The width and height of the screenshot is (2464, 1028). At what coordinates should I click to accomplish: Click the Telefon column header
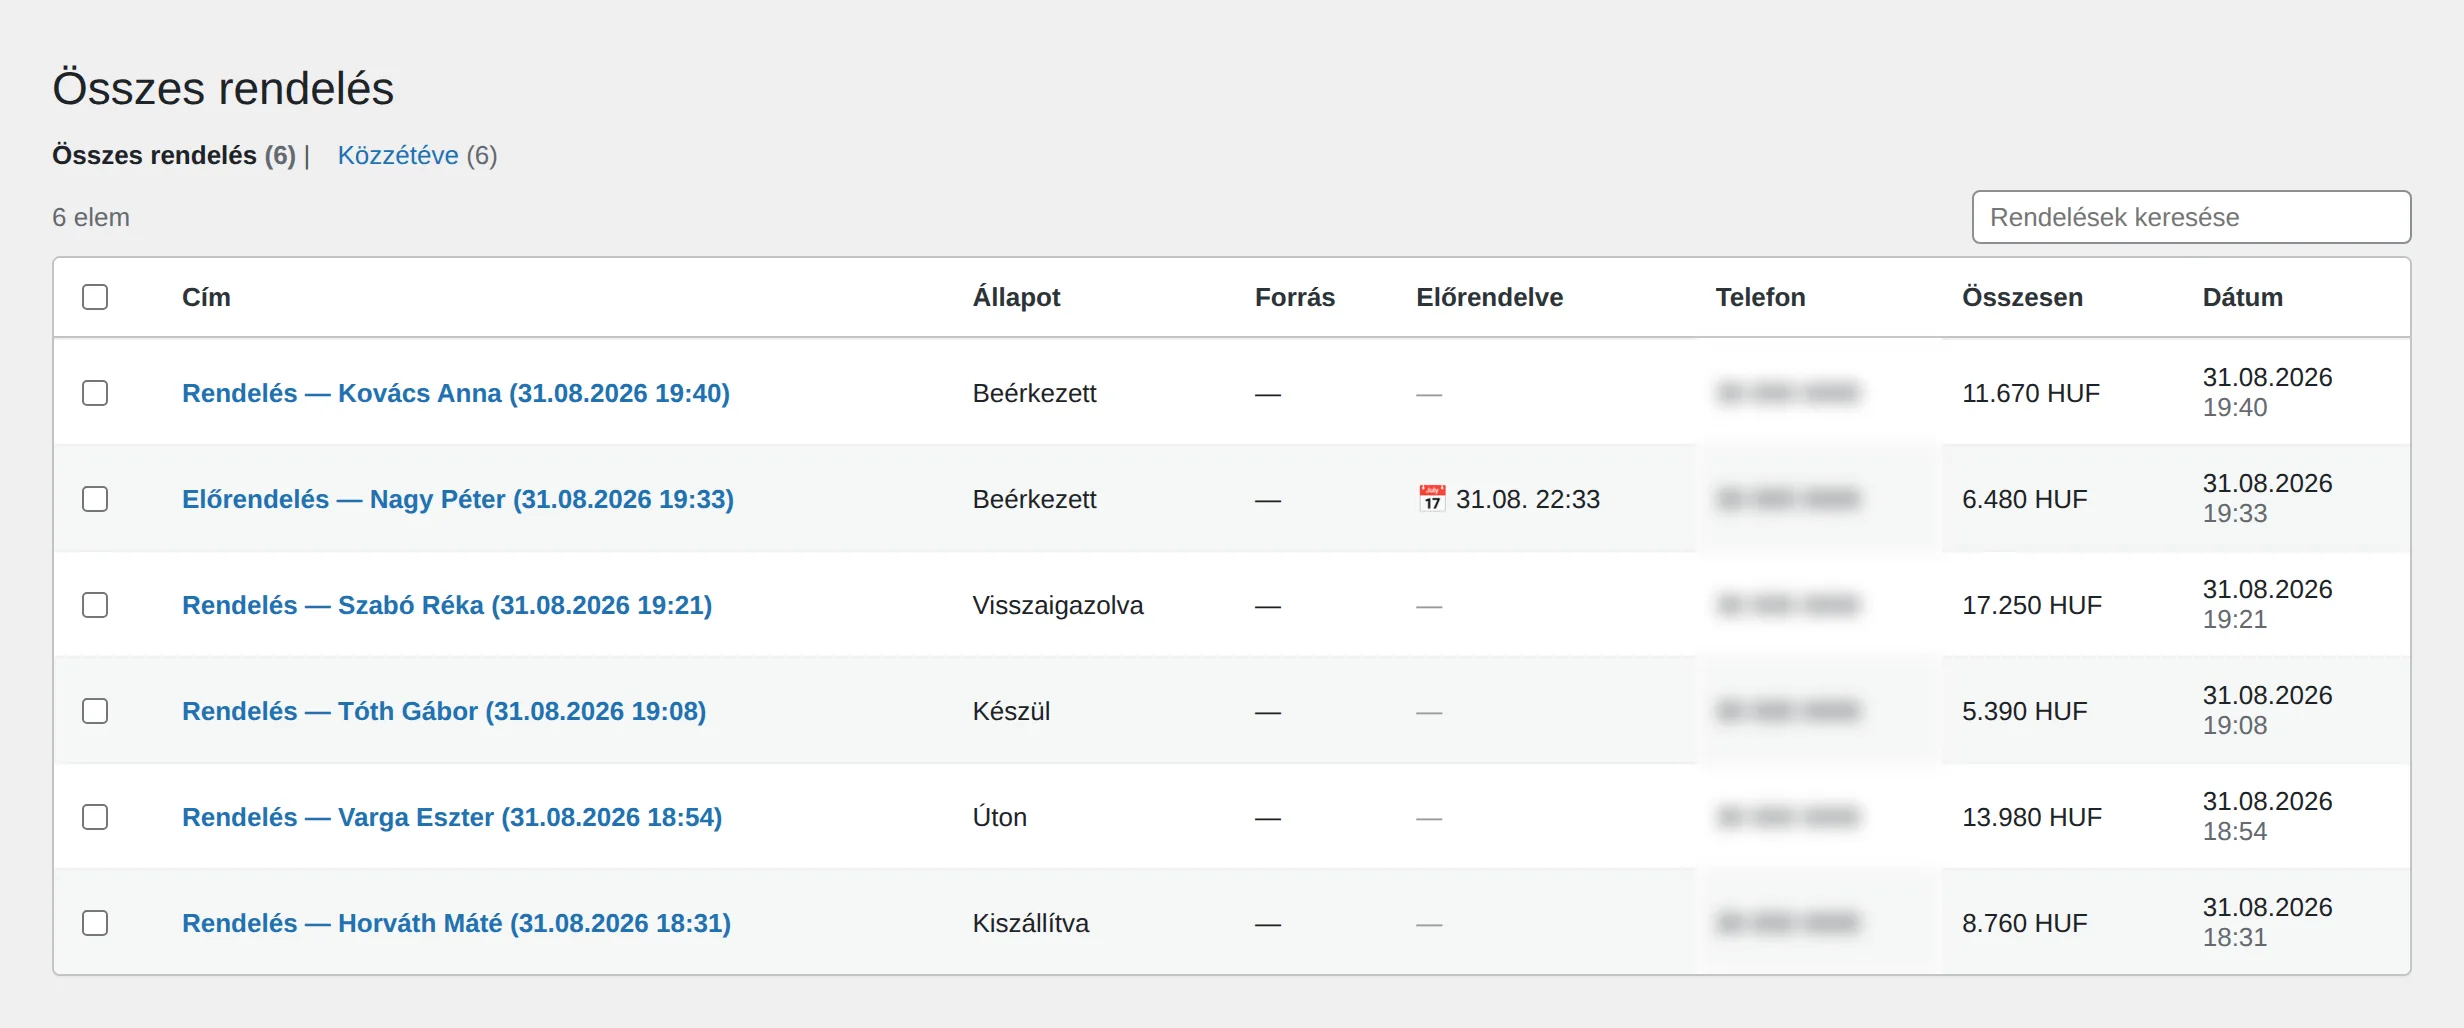(x=1760, y=297)
